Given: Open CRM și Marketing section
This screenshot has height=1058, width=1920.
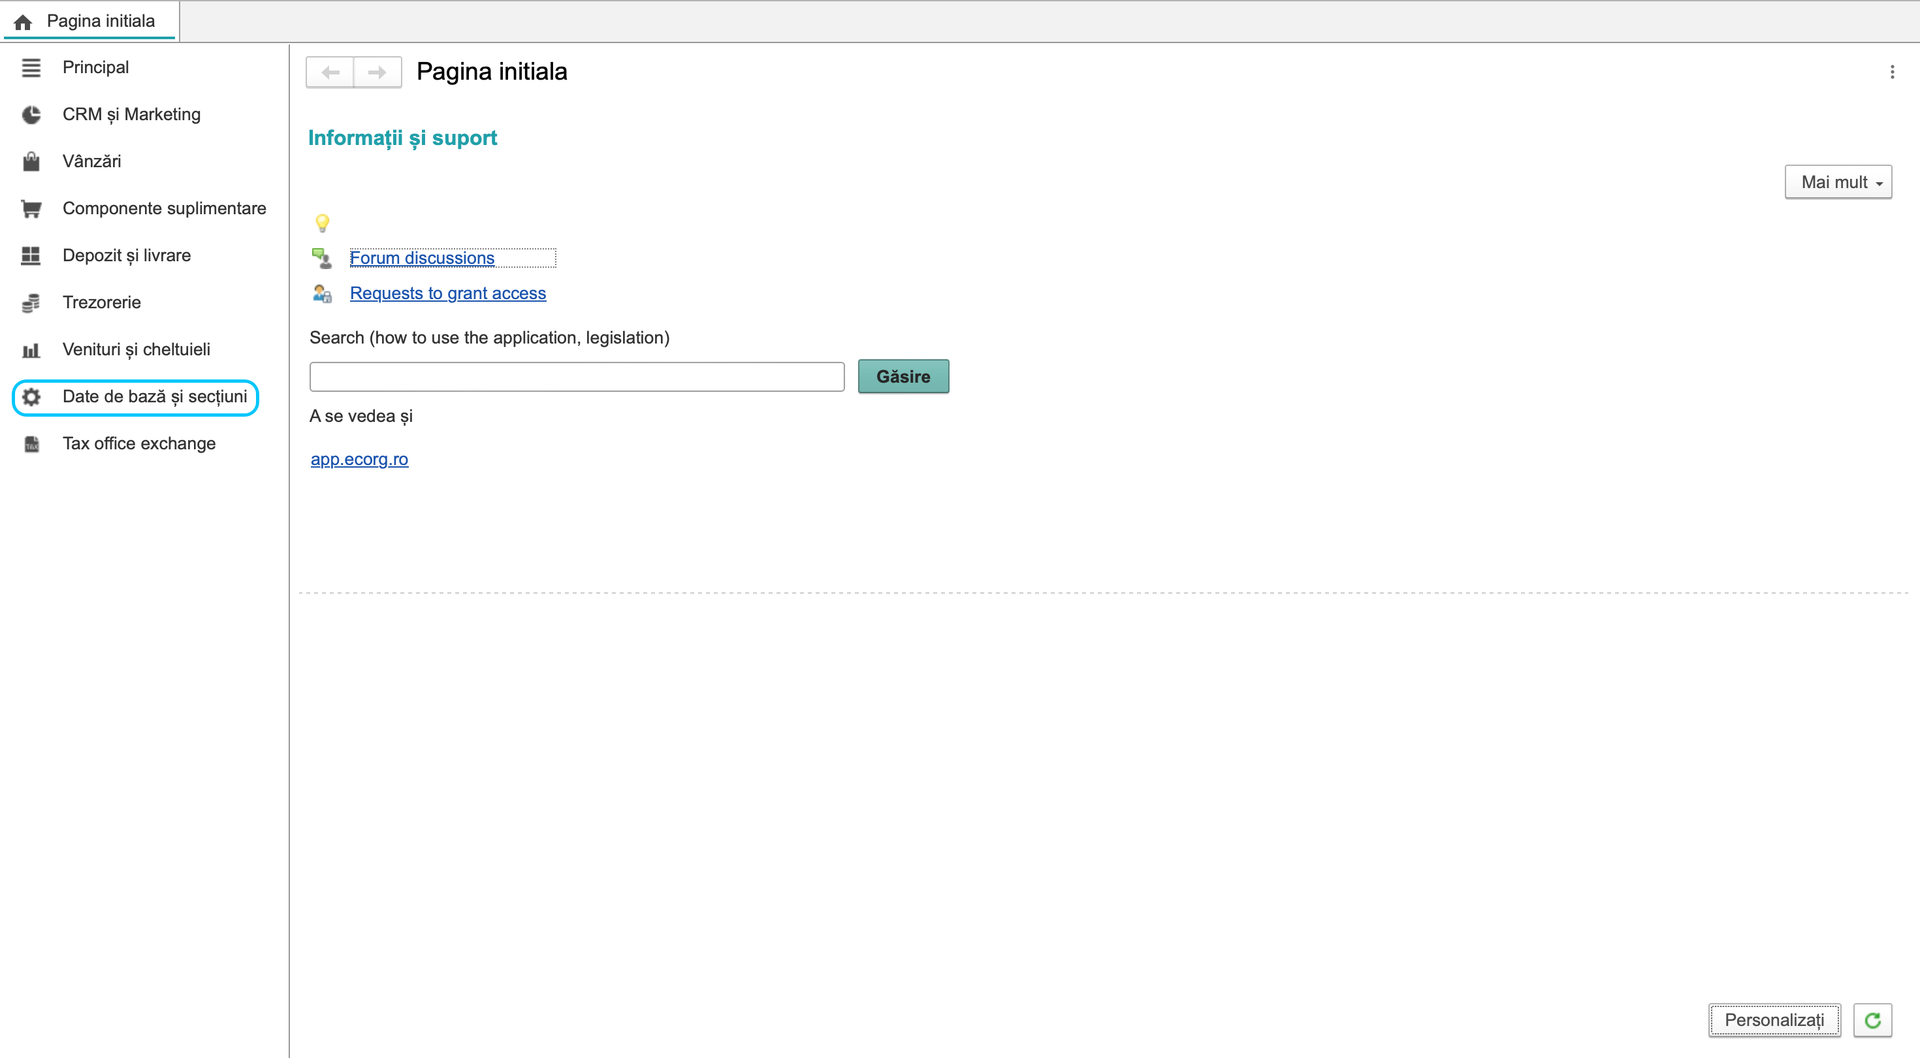Looking at the screenshot, I should coord(132,114).
